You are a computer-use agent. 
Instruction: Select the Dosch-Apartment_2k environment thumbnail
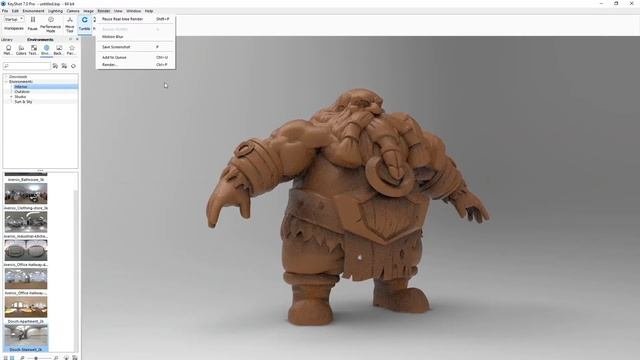point(26,307)
